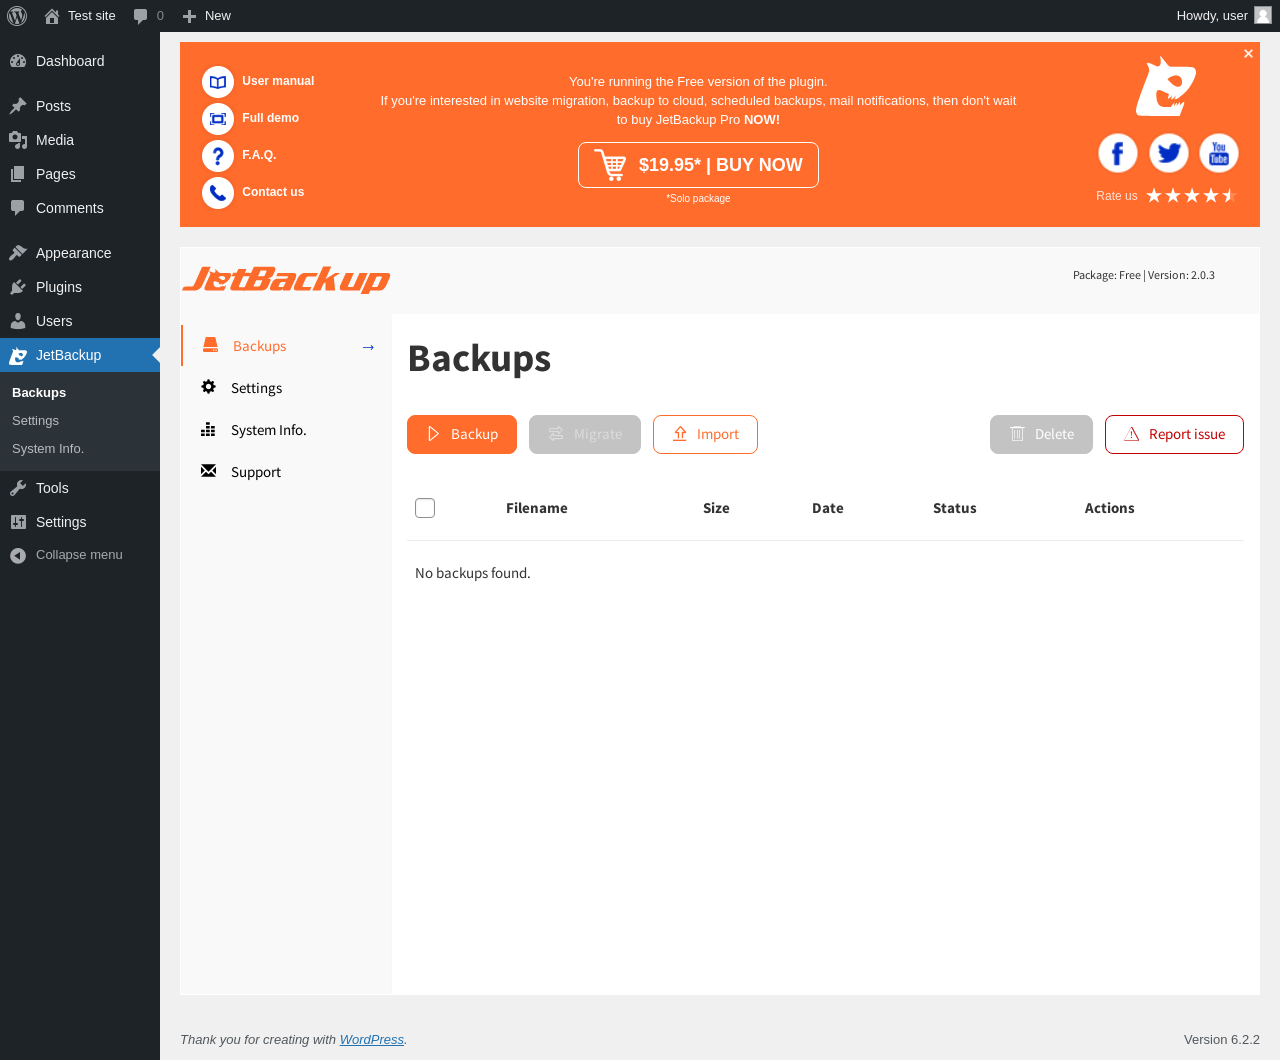Click Status column header
Screen dimensions: 1280x1060
[955, 508]
